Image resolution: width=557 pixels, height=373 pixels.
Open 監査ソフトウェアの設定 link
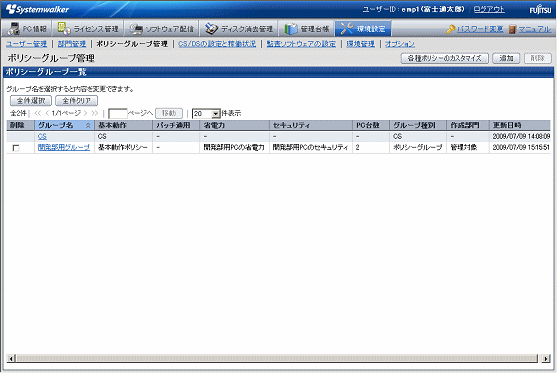point(301,44)
